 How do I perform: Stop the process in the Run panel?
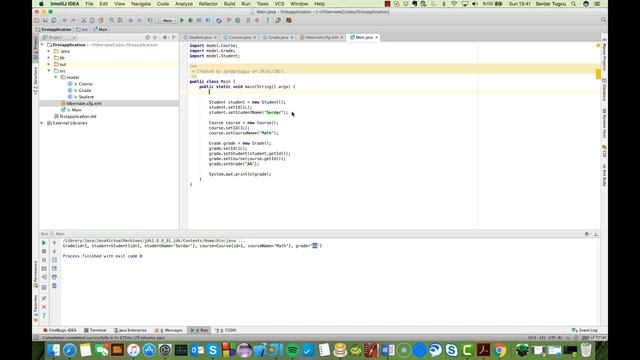(x=44, y=251)
